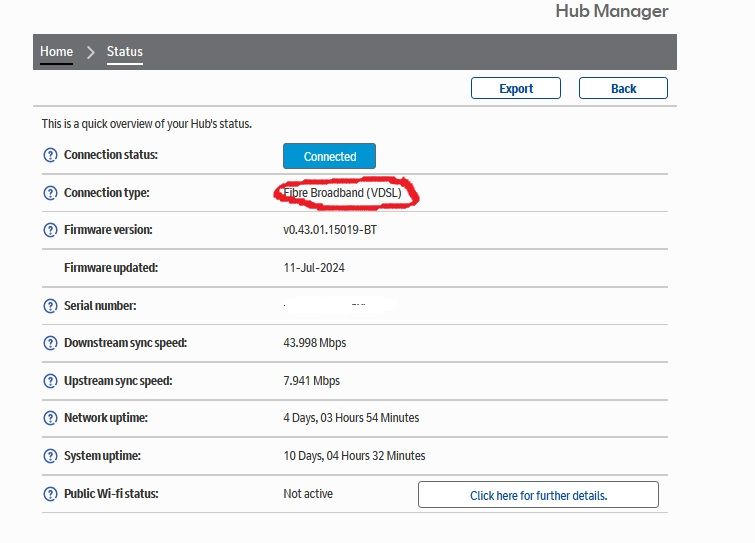Screen dimensions: 755x543
Task: Click the Export button
Action: click(x=516, y=88)
